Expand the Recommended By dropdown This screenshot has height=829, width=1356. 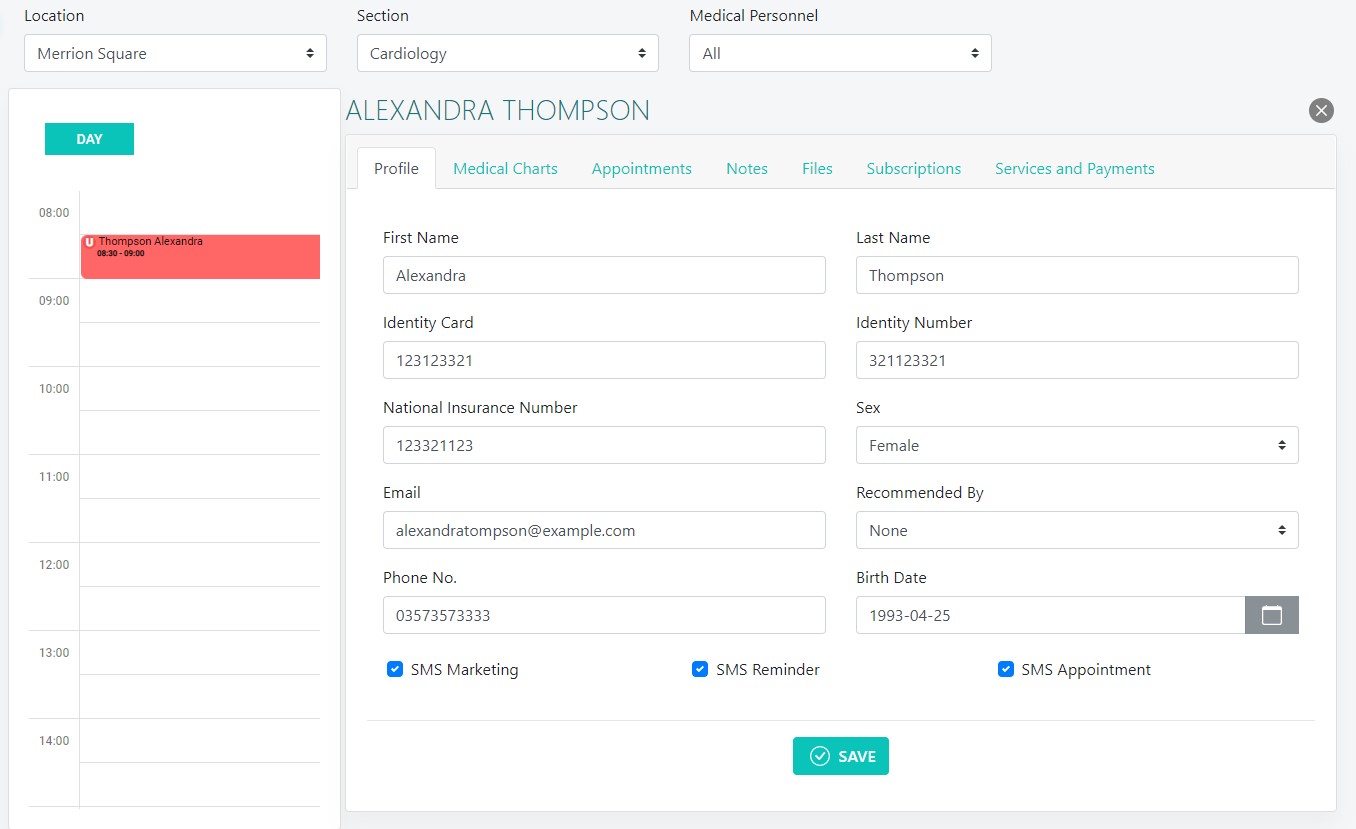1076,531
